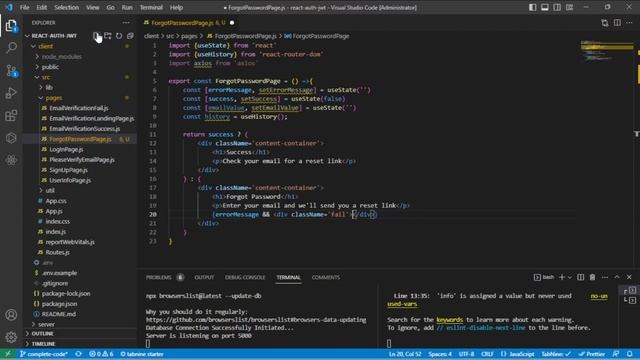Open the Source Control view
Screen dimensions: 640x360
[x=11, y=71]
